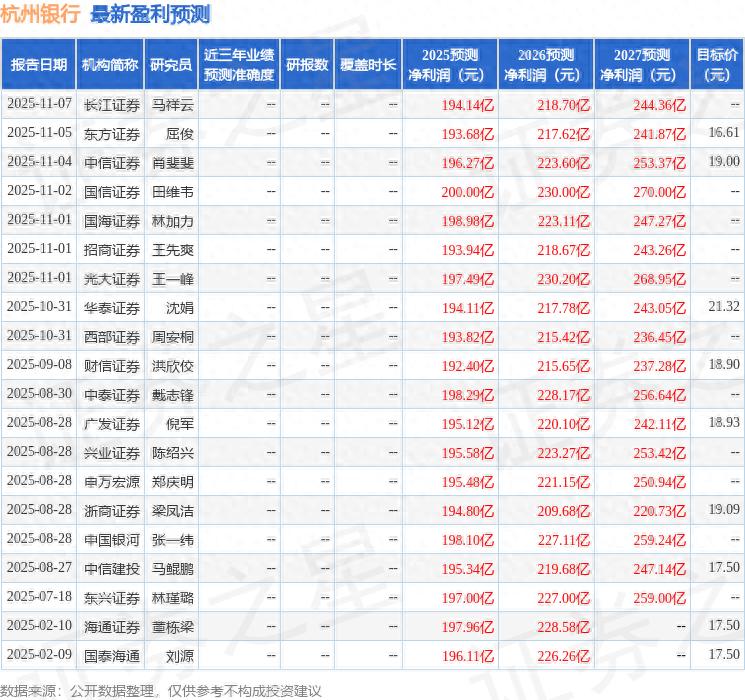745x700 pixels.
Task: Select 海通证券 institution cell
Action: click(112, 626)
